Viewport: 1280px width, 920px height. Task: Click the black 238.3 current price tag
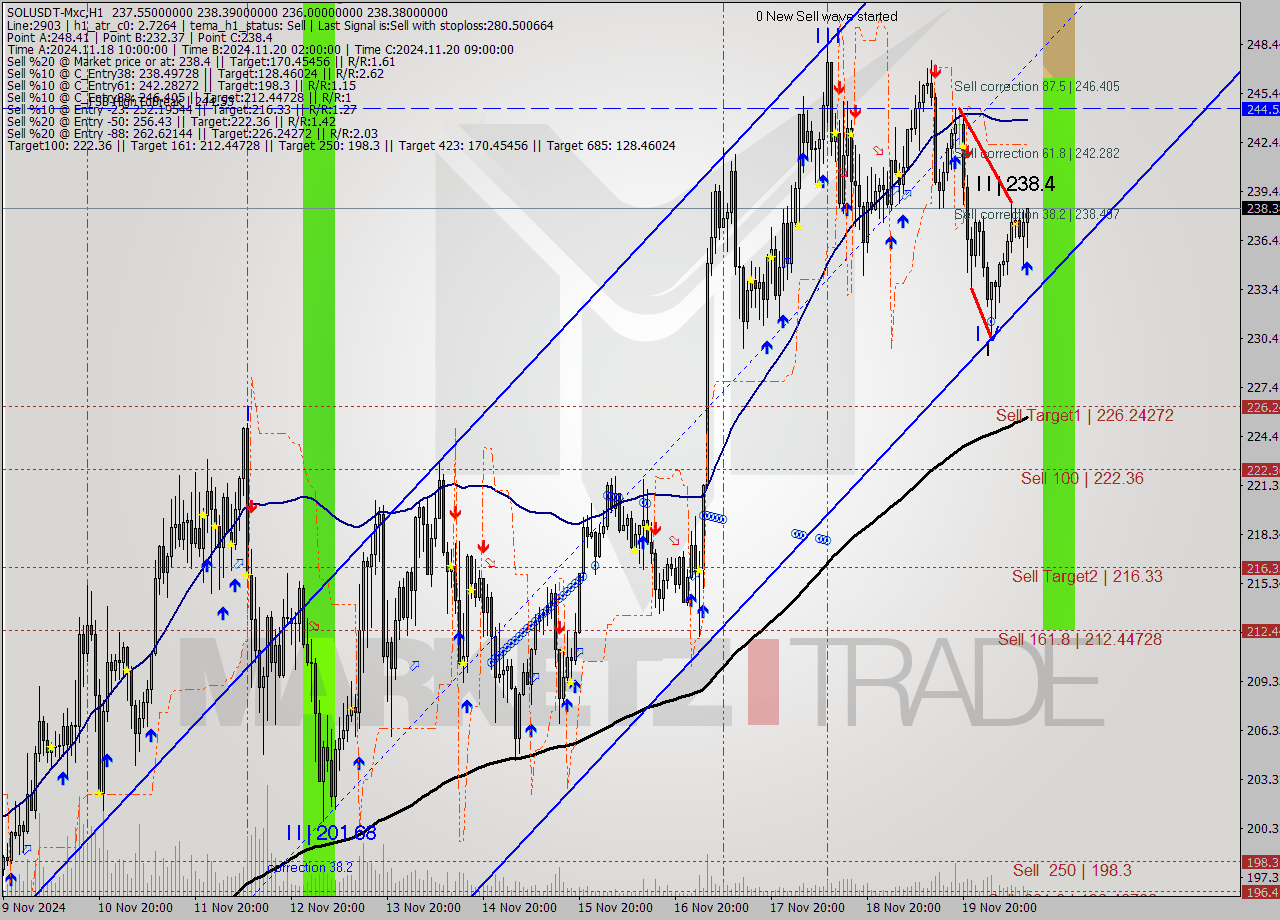pos(1261,208)
